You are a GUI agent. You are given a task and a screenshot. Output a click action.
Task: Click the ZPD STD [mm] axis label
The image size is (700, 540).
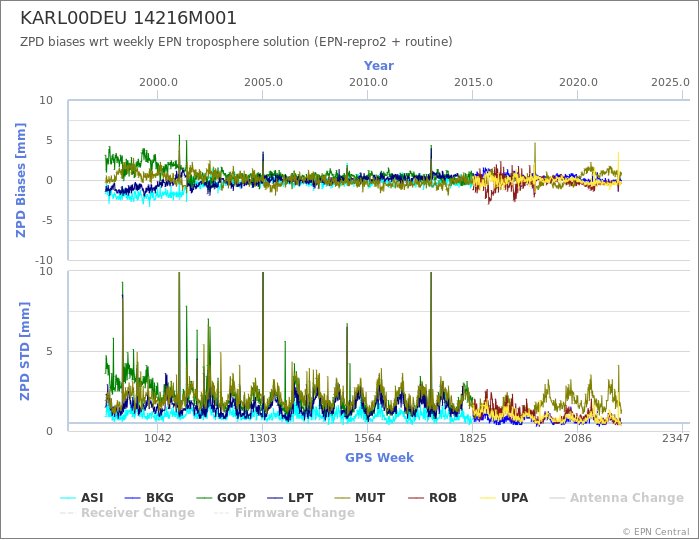(24, 351)
